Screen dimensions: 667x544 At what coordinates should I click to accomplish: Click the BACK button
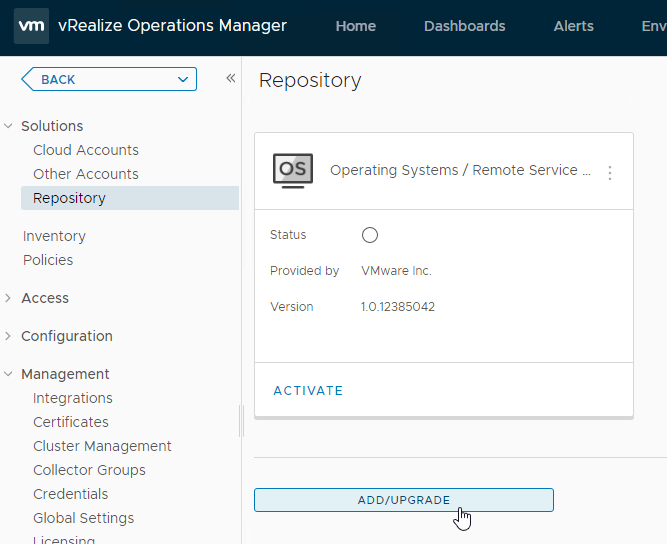point(109,79)
